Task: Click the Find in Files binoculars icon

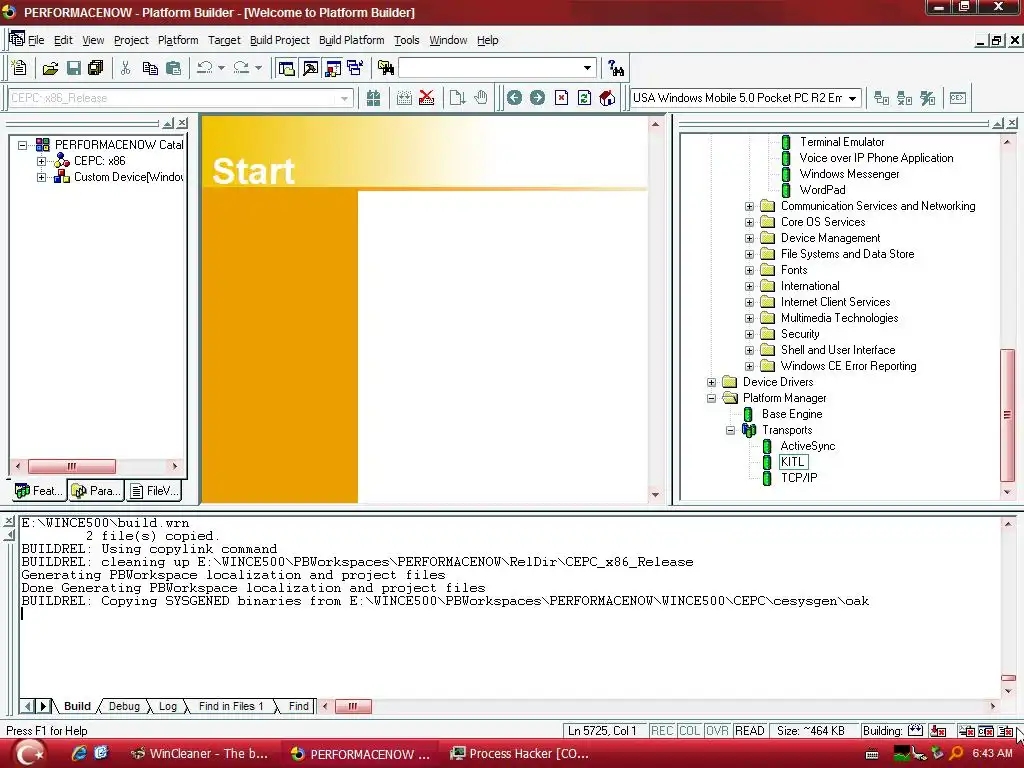Action: click(386, 68)
